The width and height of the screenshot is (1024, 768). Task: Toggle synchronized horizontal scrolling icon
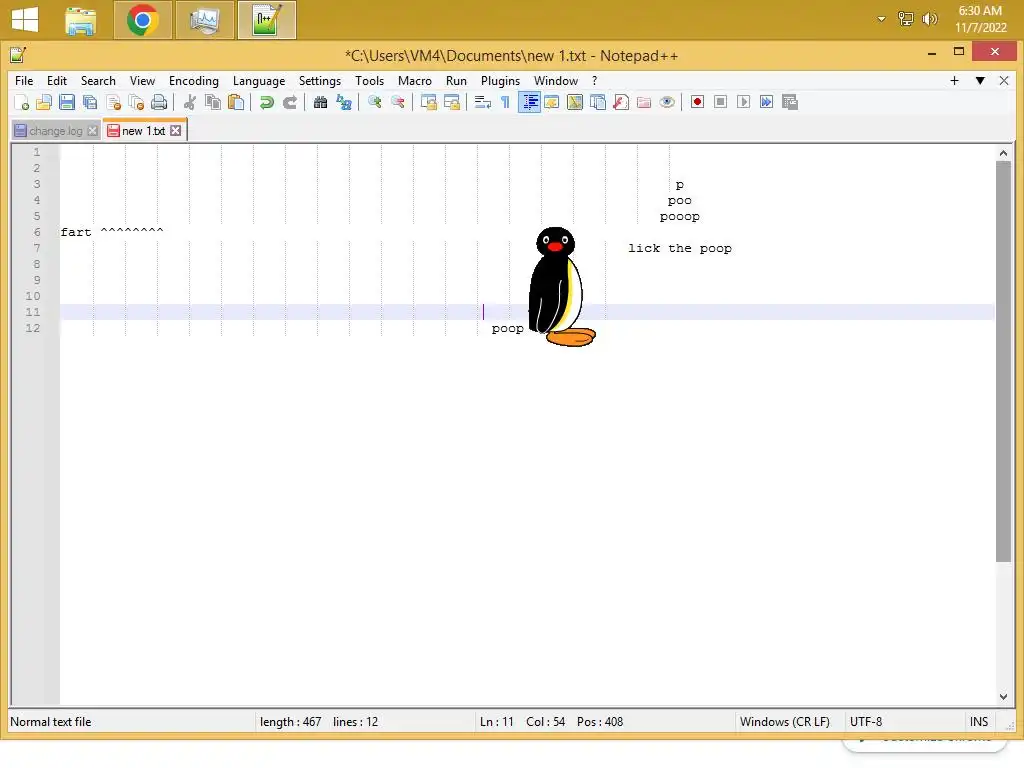tap(451, 103)
